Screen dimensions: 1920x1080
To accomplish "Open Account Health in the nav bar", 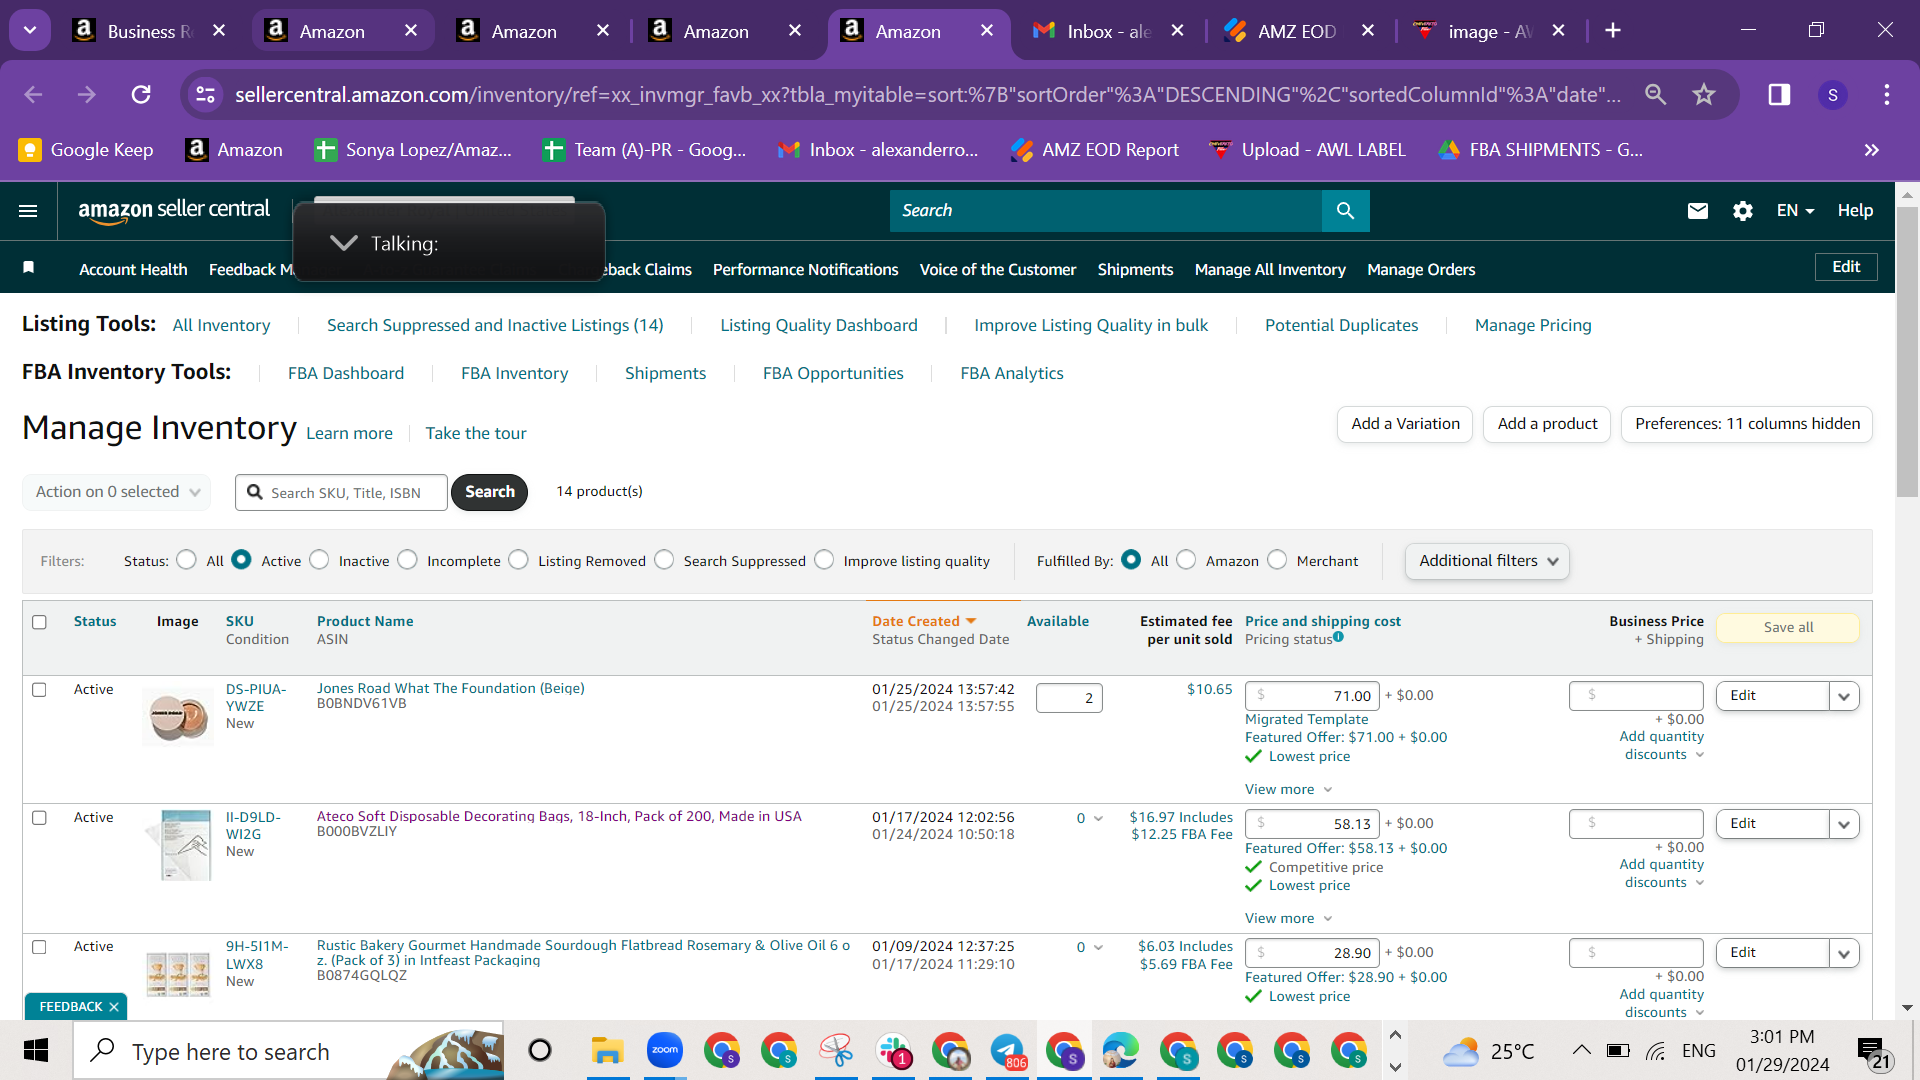I will point(133,270).
